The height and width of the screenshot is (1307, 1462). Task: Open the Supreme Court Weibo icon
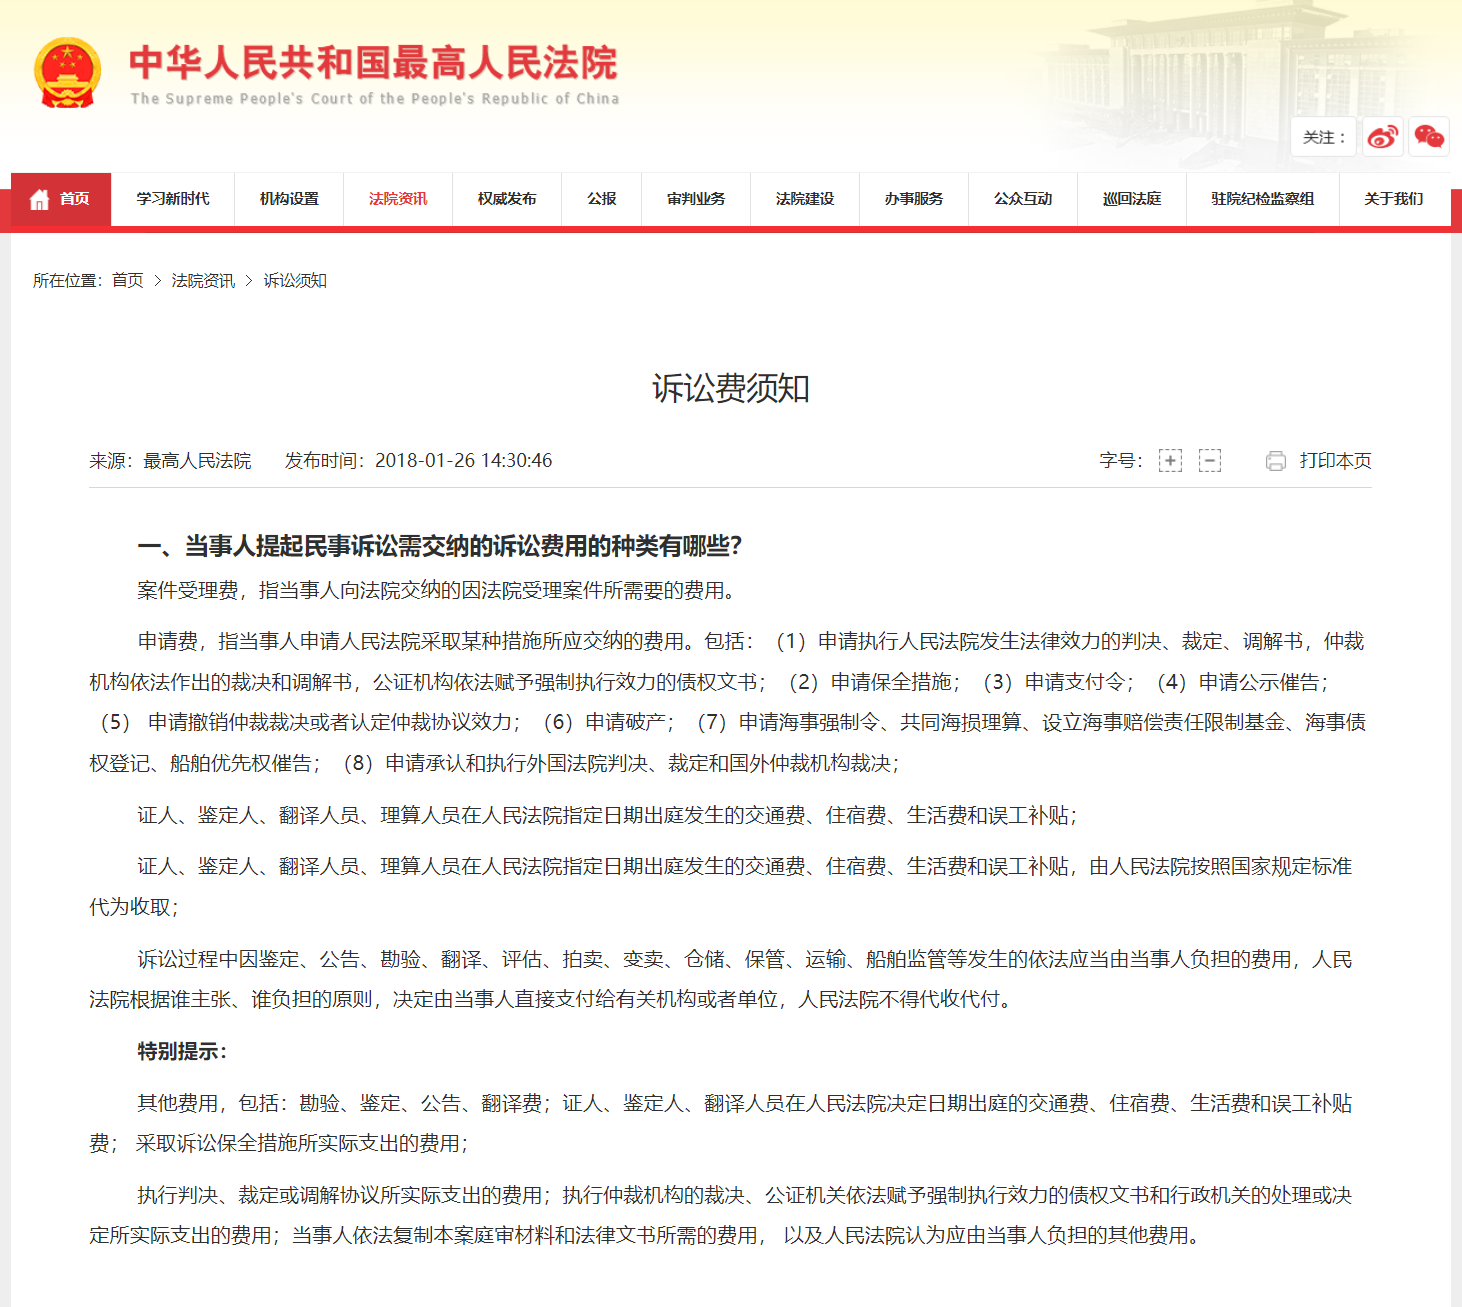(1383, 137)
